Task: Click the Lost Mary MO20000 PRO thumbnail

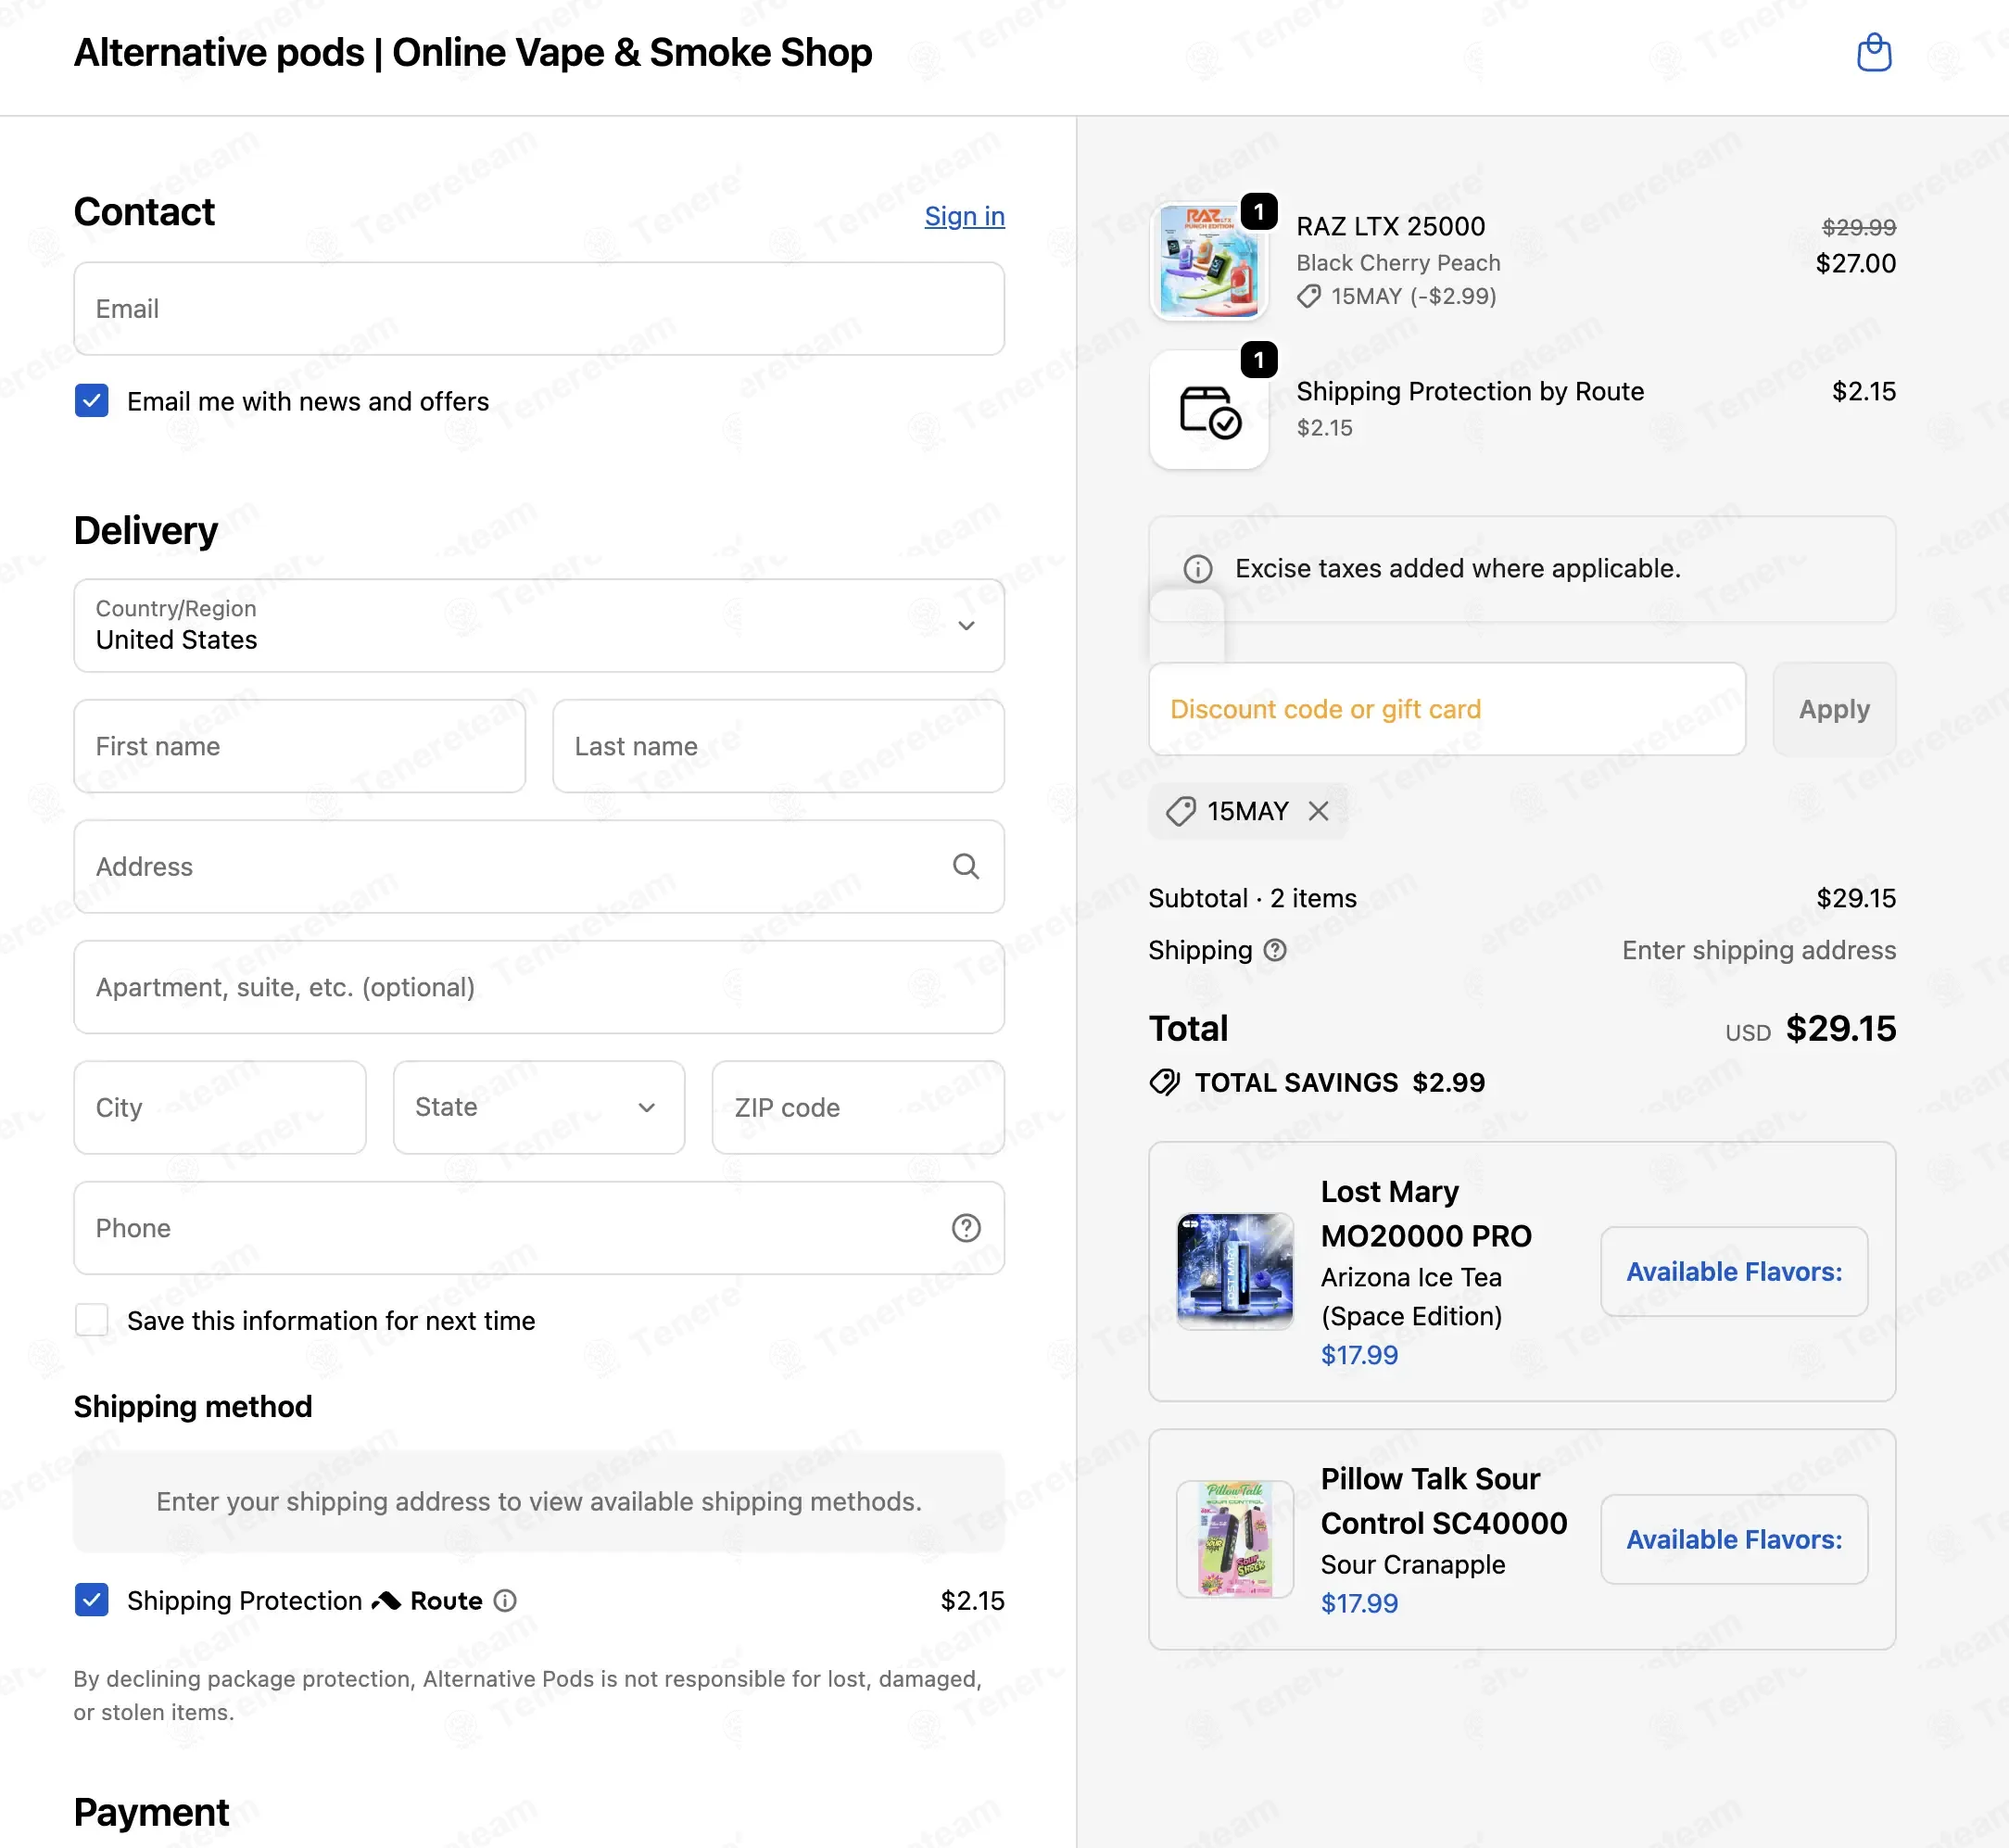Action: point(1235,1271)
